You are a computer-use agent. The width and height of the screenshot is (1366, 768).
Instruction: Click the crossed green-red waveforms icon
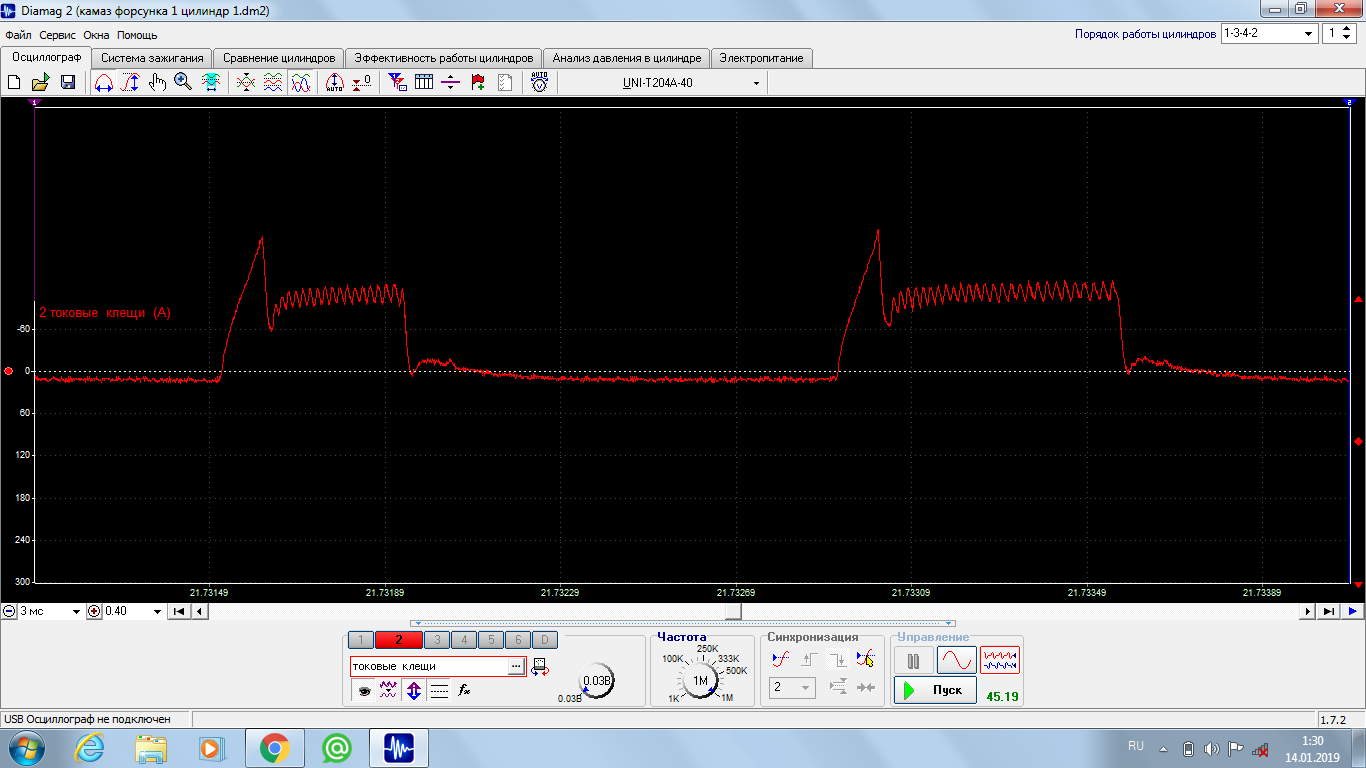click(245, 83)
